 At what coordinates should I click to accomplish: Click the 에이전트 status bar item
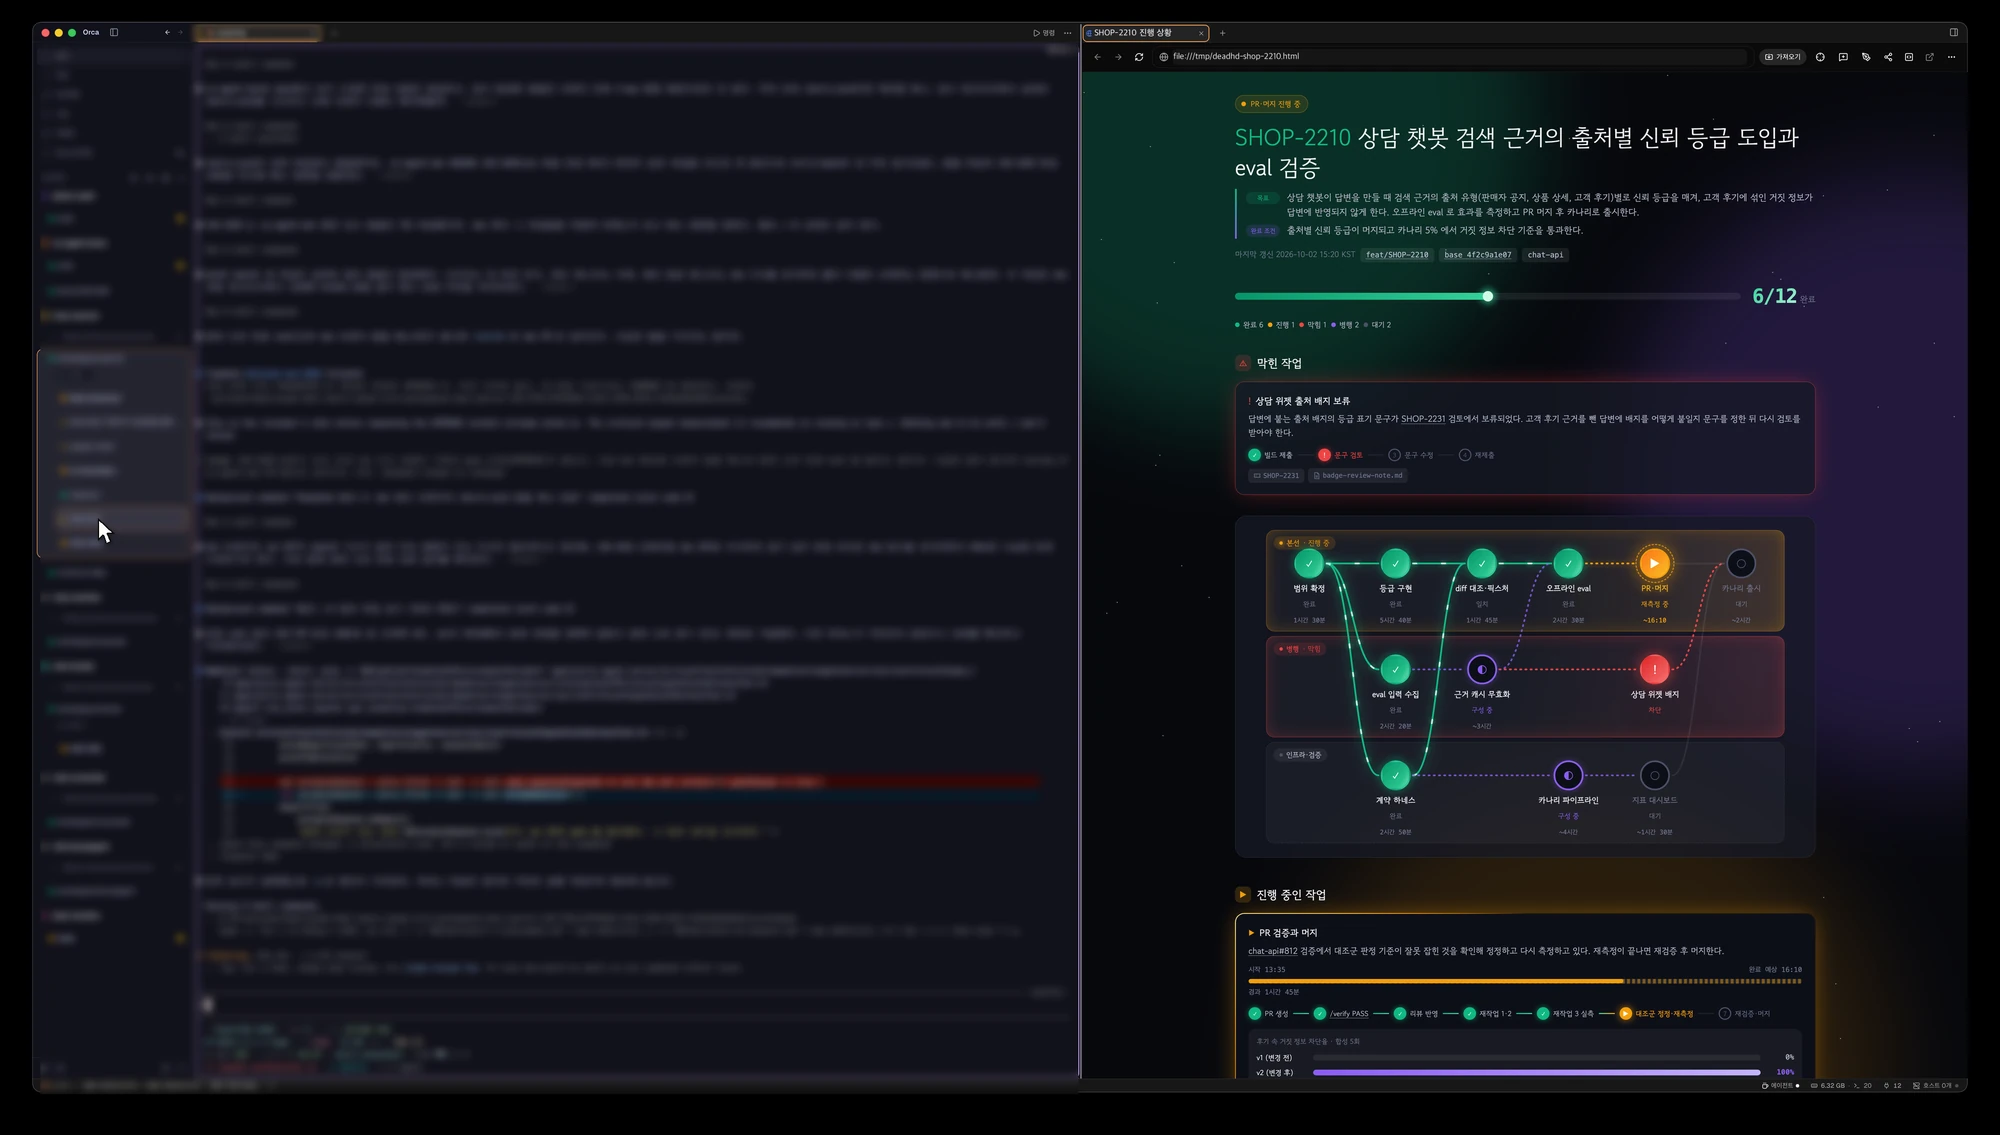1780,1085
